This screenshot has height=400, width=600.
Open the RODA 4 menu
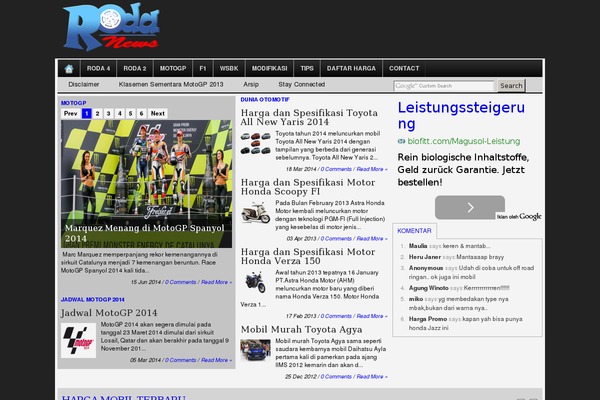[x=98, y=69]
